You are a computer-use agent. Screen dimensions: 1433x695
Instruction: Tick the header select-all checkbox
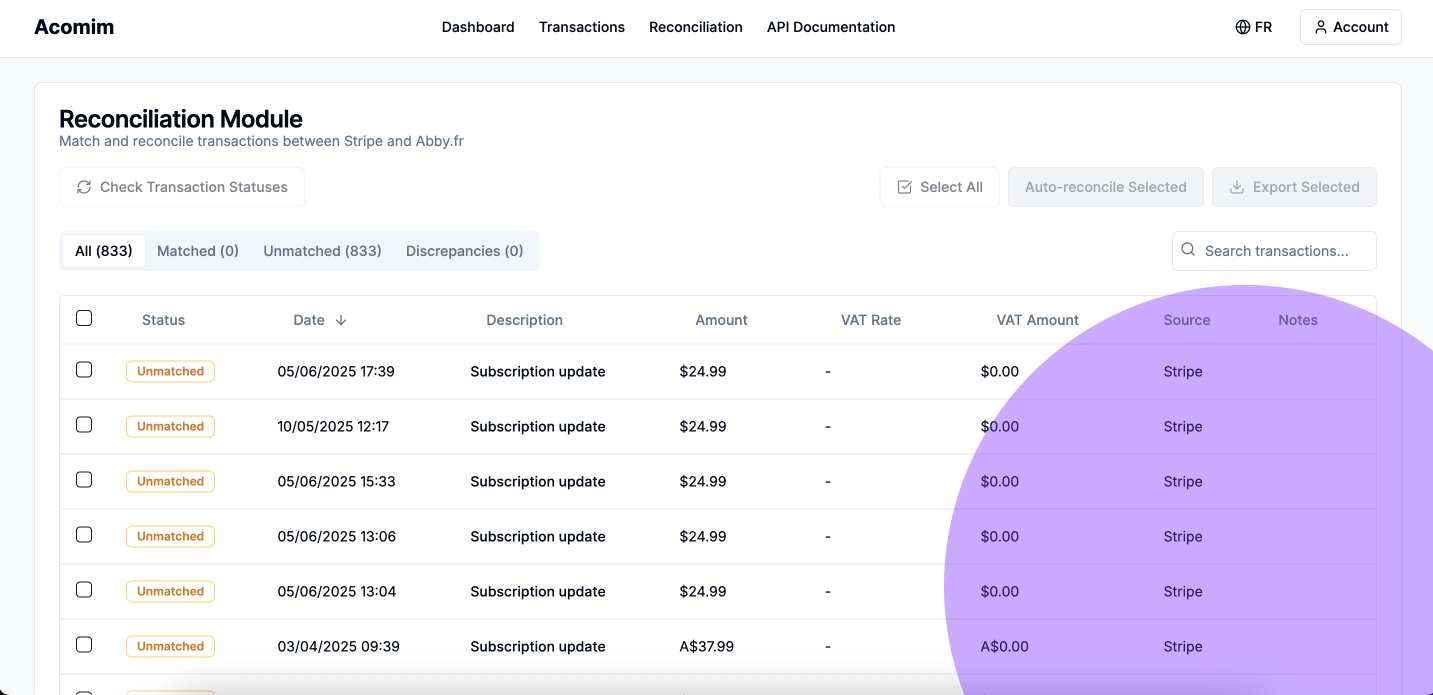84,318
